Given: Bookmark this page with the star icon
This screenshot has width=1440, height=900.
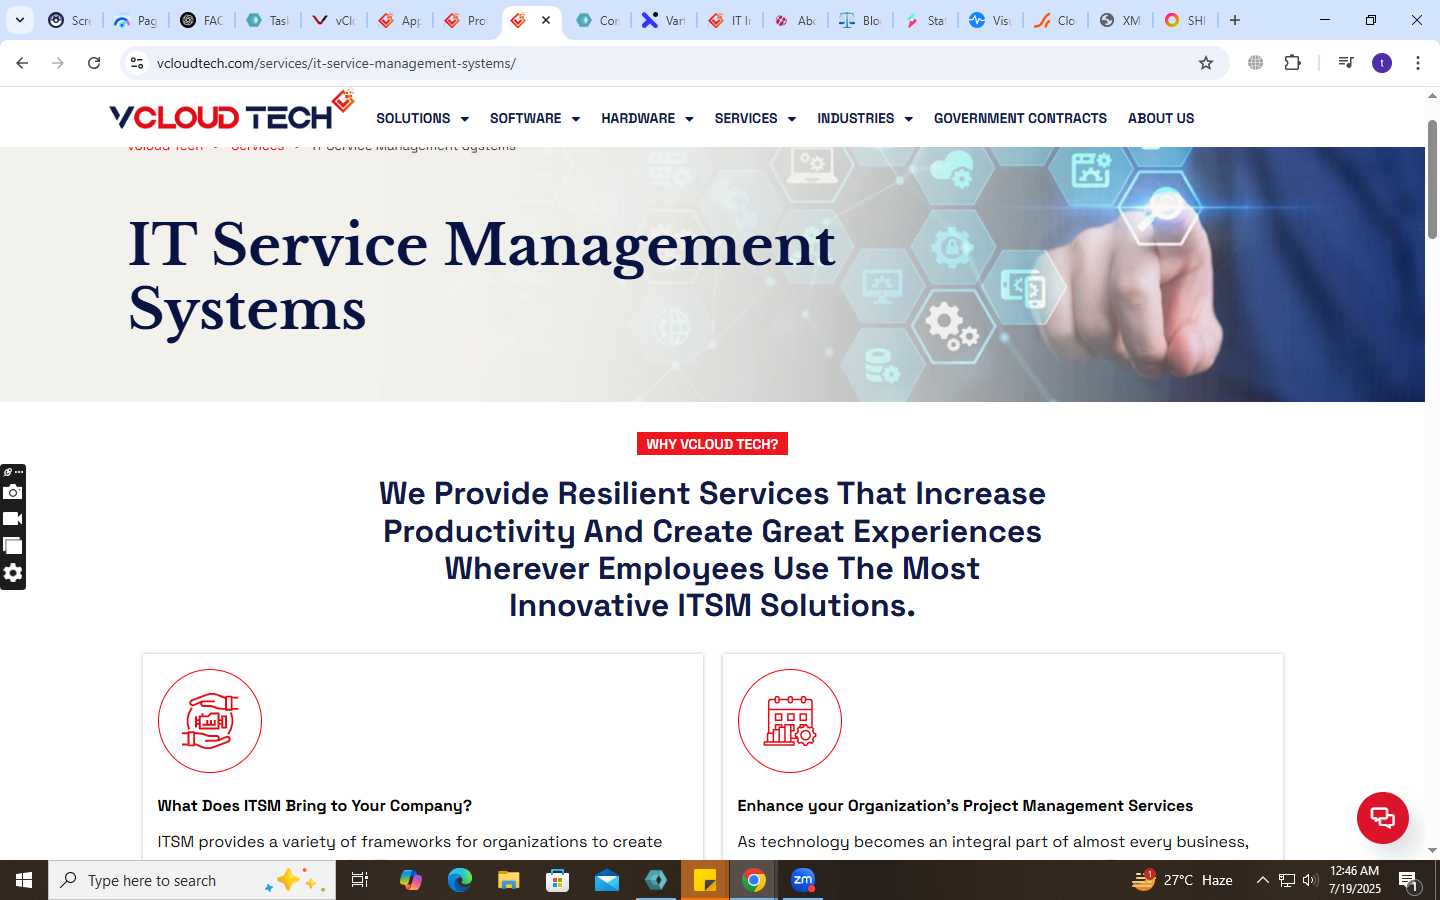Looking at the screenshot, I should (x=1206, y=63).
